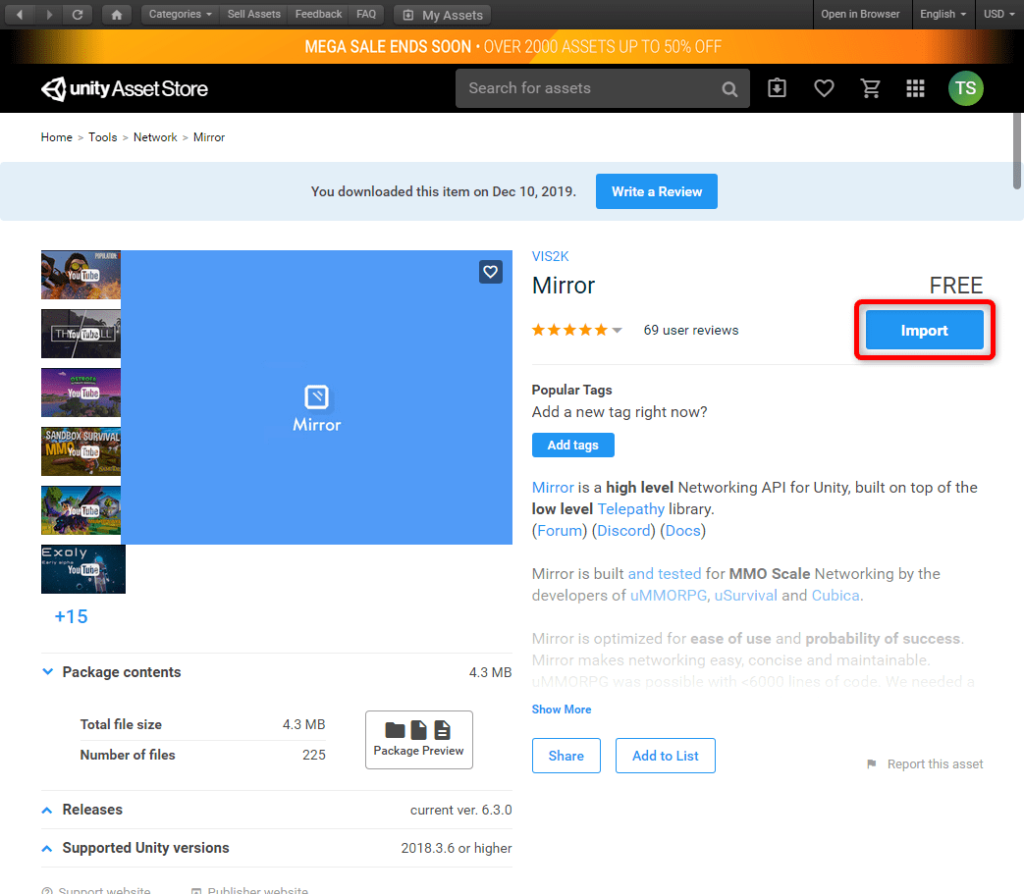Click the Mirror logo in preview image
Viewport: 1024px width, 894px height.
(317, 409)
